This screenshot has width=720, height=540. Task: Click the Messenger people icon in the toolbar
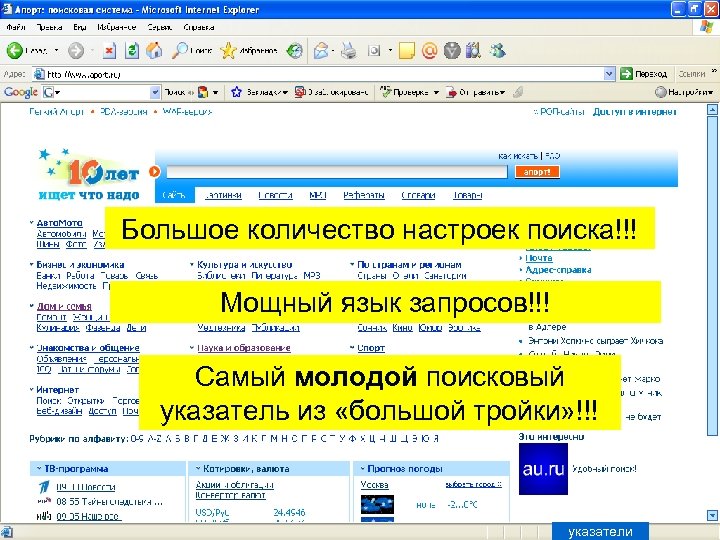[x=497, y=50]
